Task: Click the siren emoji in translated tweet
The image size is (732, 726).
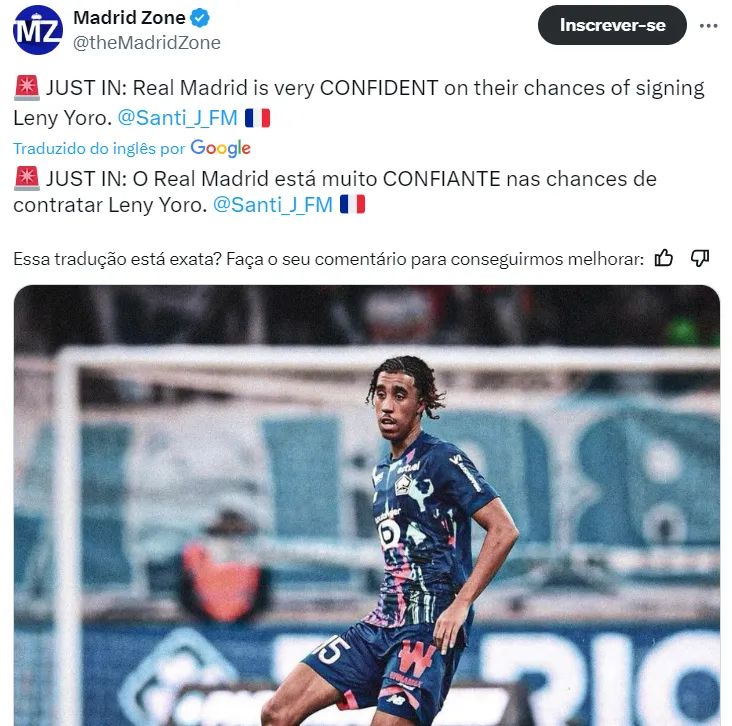Action: 27,179
